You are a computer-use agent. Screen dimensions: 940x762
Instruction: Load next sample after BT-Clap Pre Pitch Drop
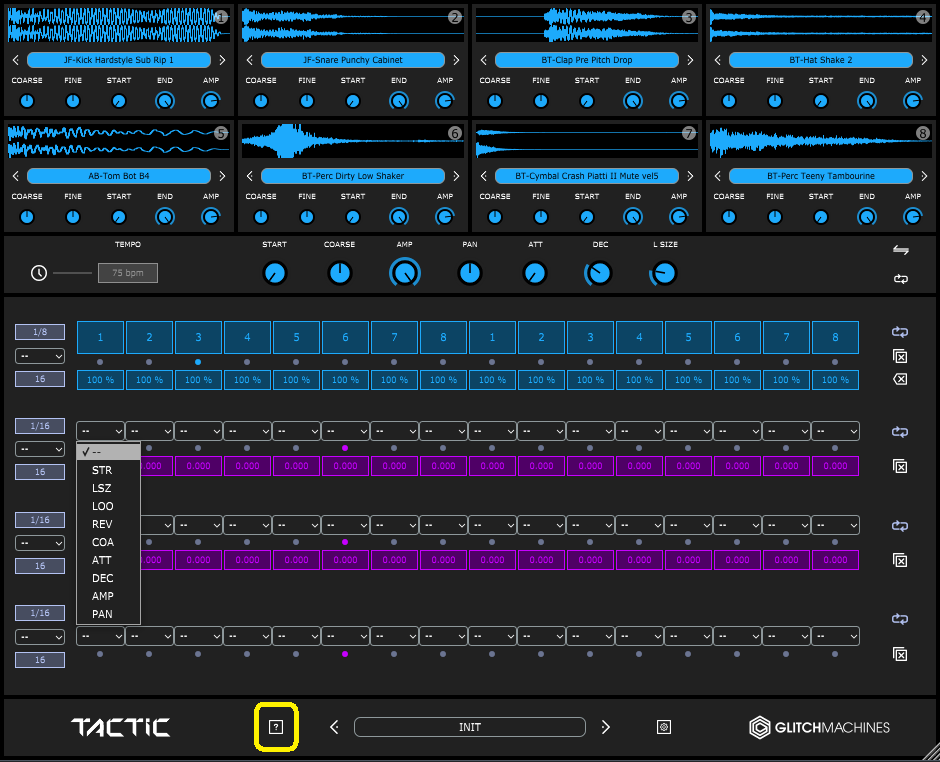pos(690,60)
